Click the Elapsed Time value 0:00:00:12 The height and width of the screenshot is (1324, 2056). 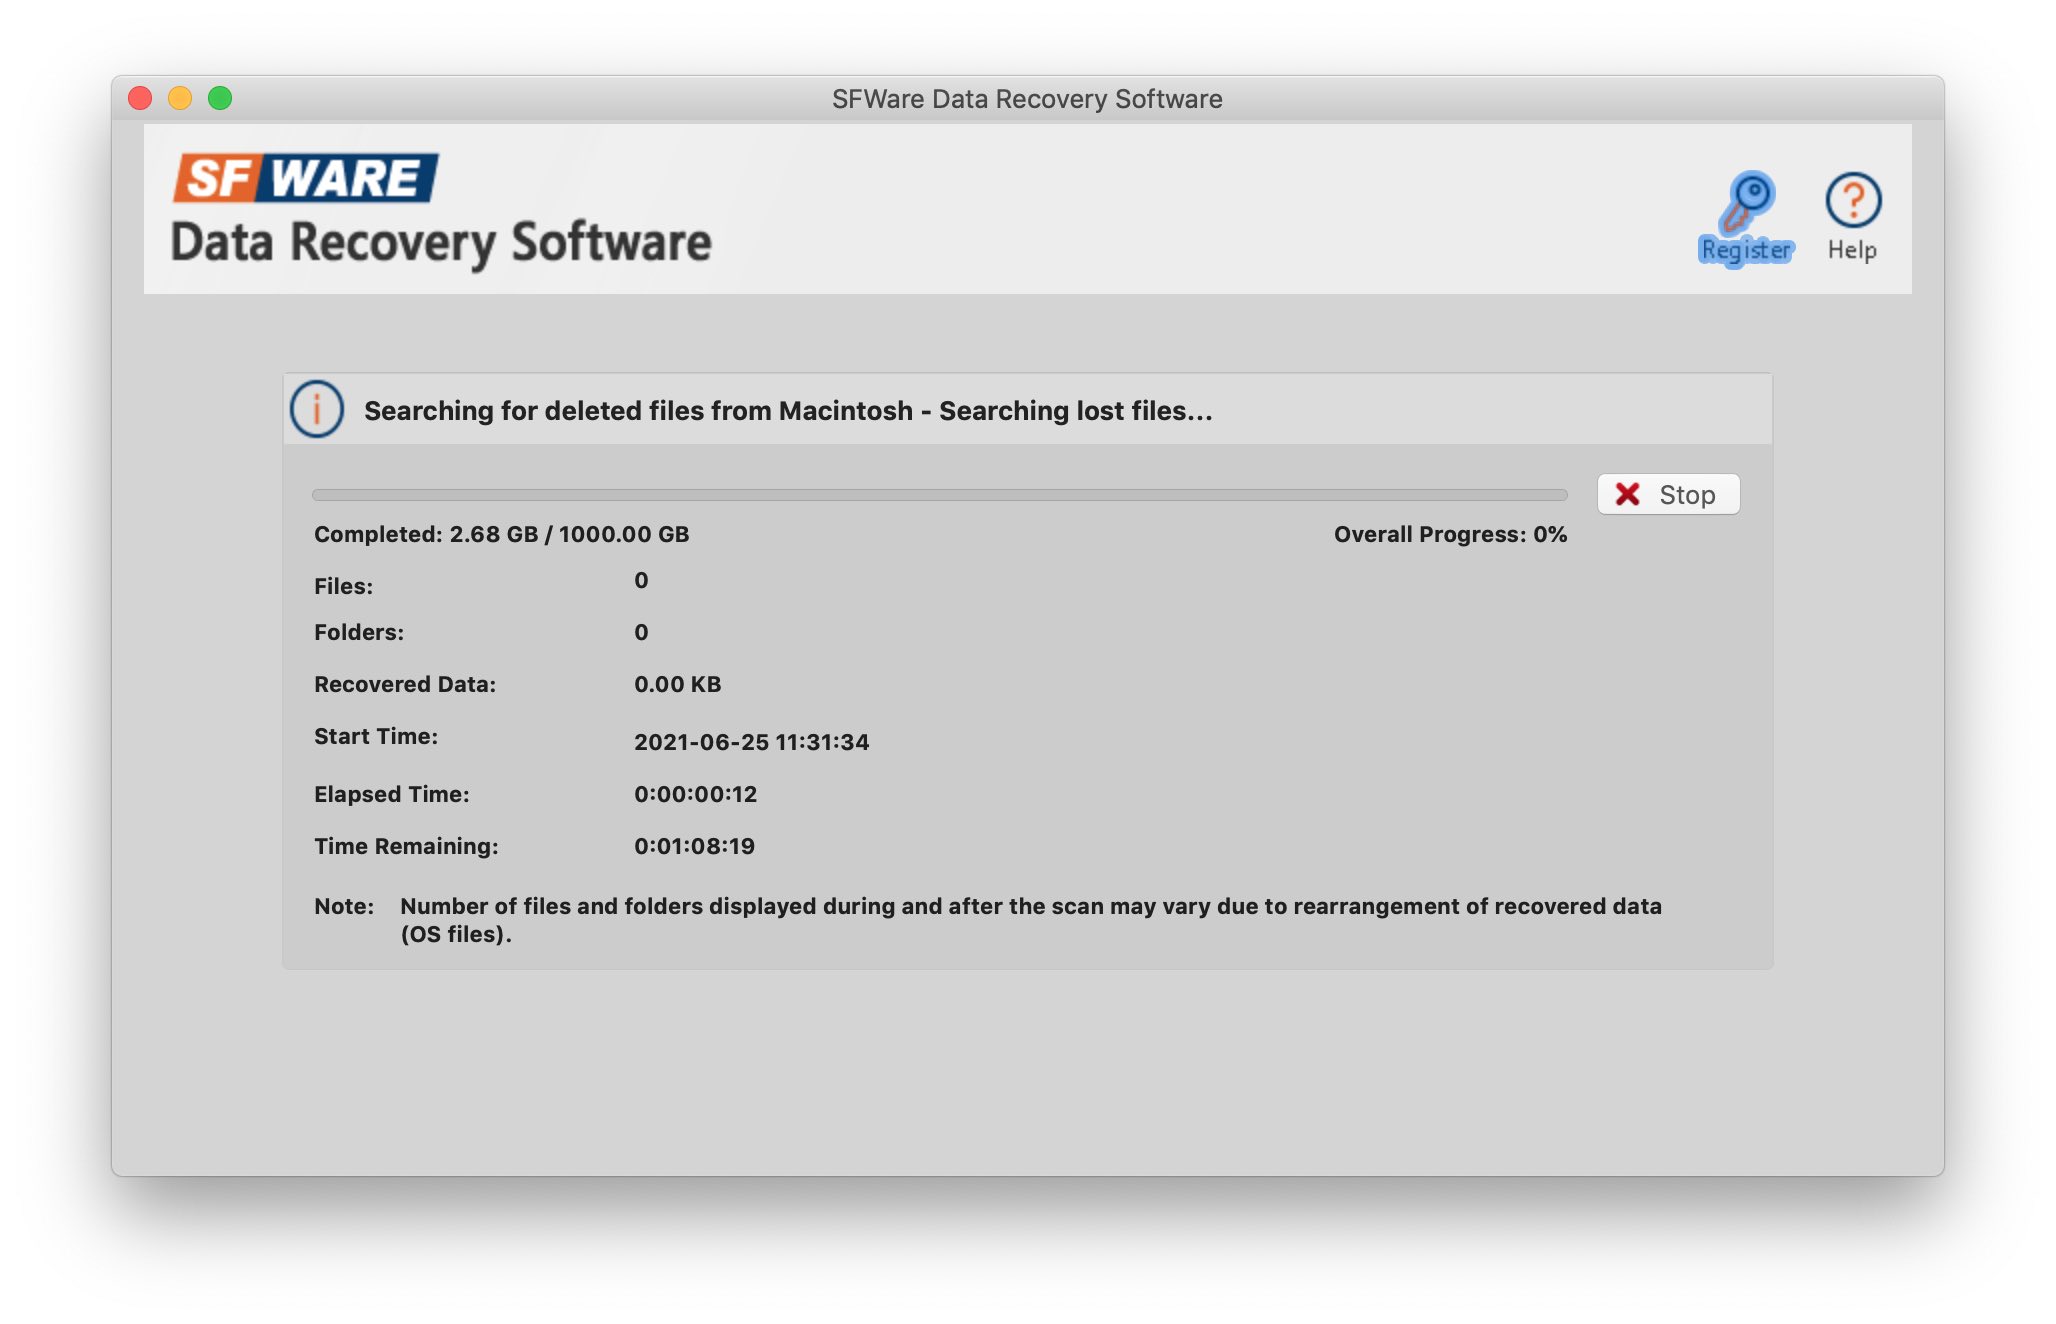point(696,794)
